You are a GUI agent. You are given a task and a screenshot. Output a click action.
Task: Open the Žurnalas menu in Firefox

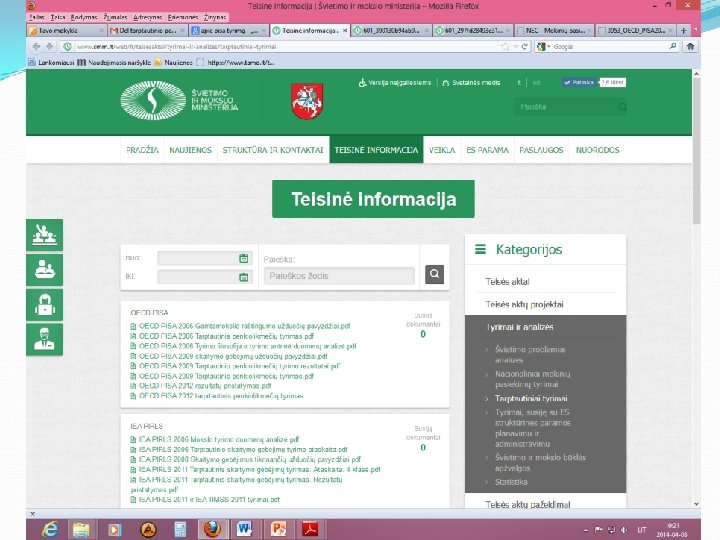[115, 17]
